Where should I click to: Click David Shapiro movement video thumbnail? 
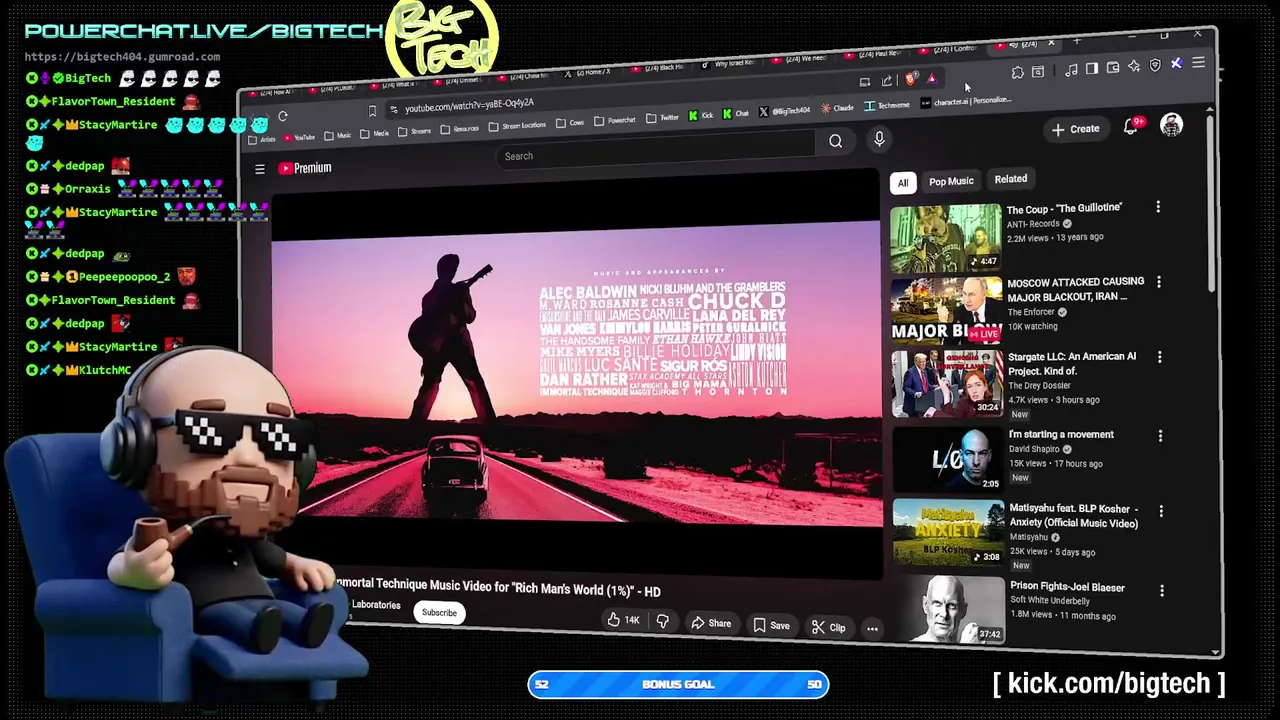pos(948,458)
